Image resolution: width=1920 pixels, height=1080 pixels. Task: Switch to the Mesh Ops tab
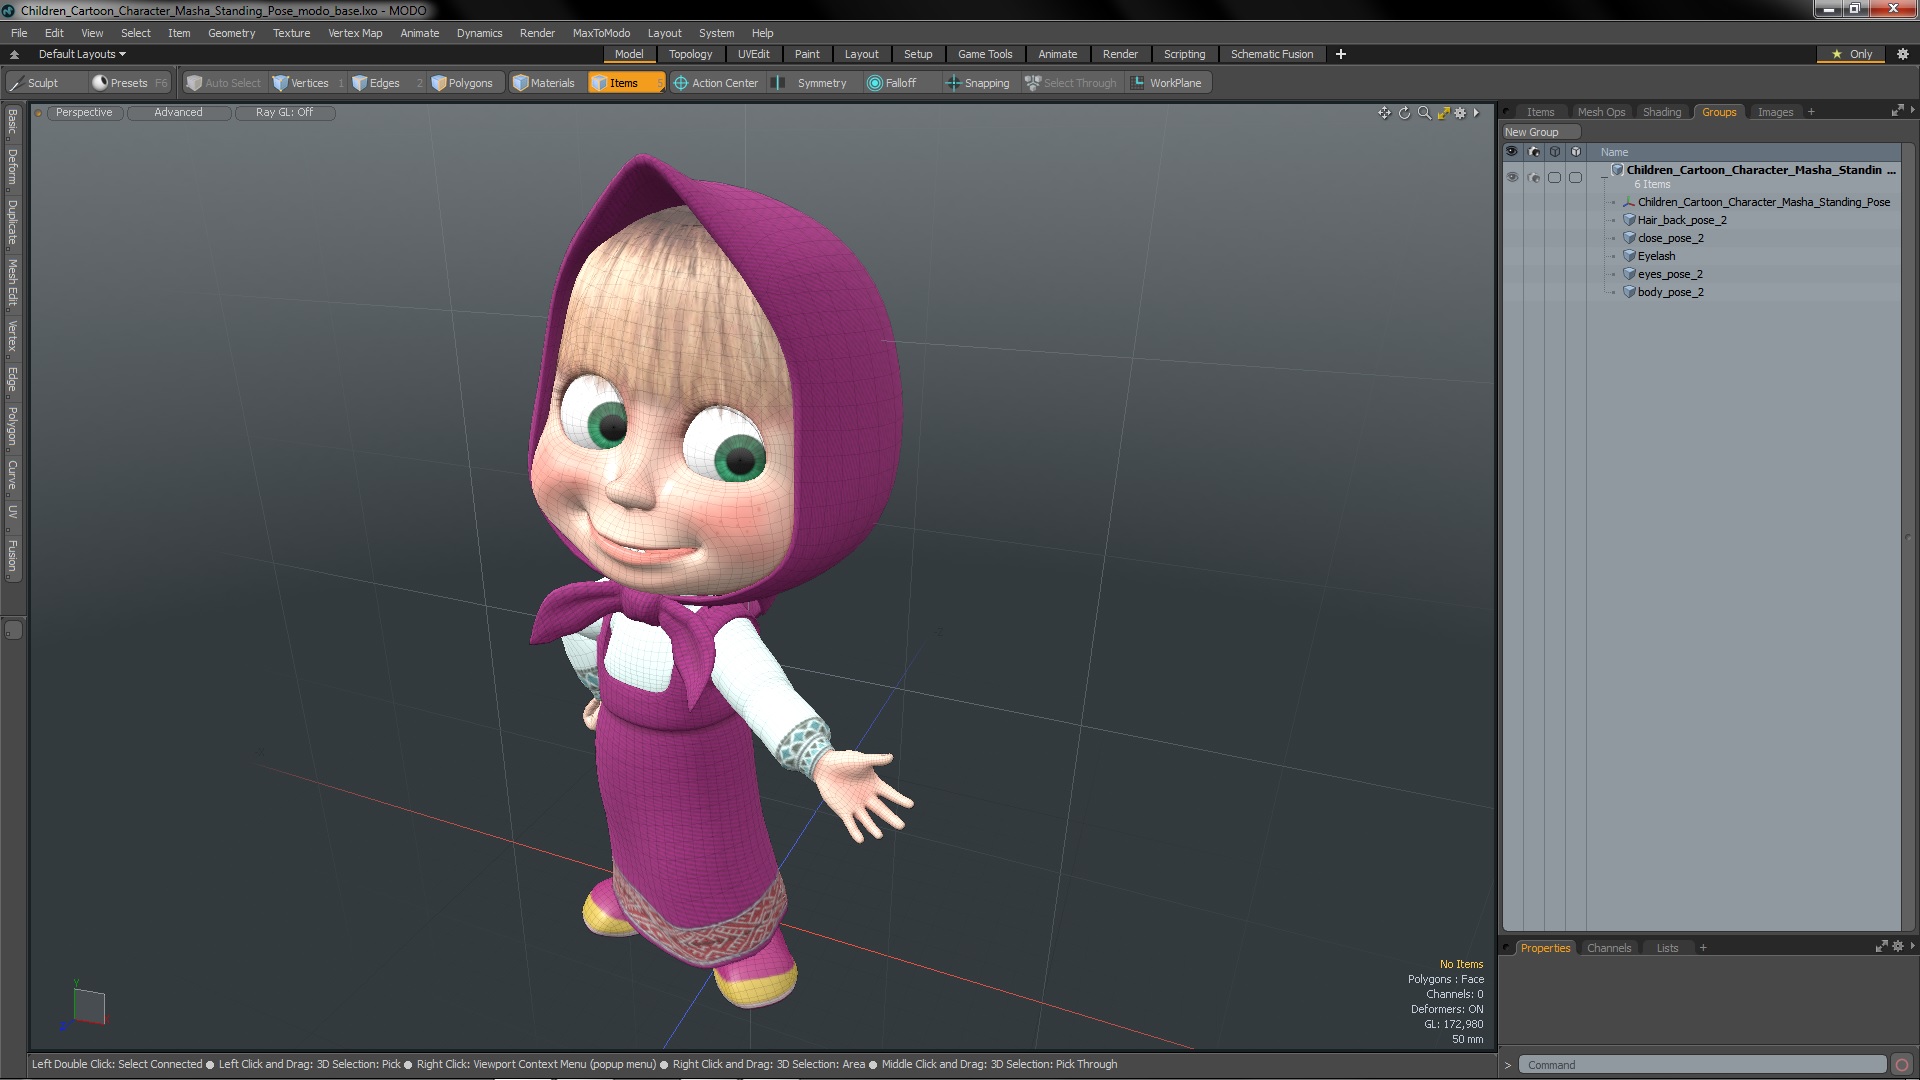tap(1601, 112)
